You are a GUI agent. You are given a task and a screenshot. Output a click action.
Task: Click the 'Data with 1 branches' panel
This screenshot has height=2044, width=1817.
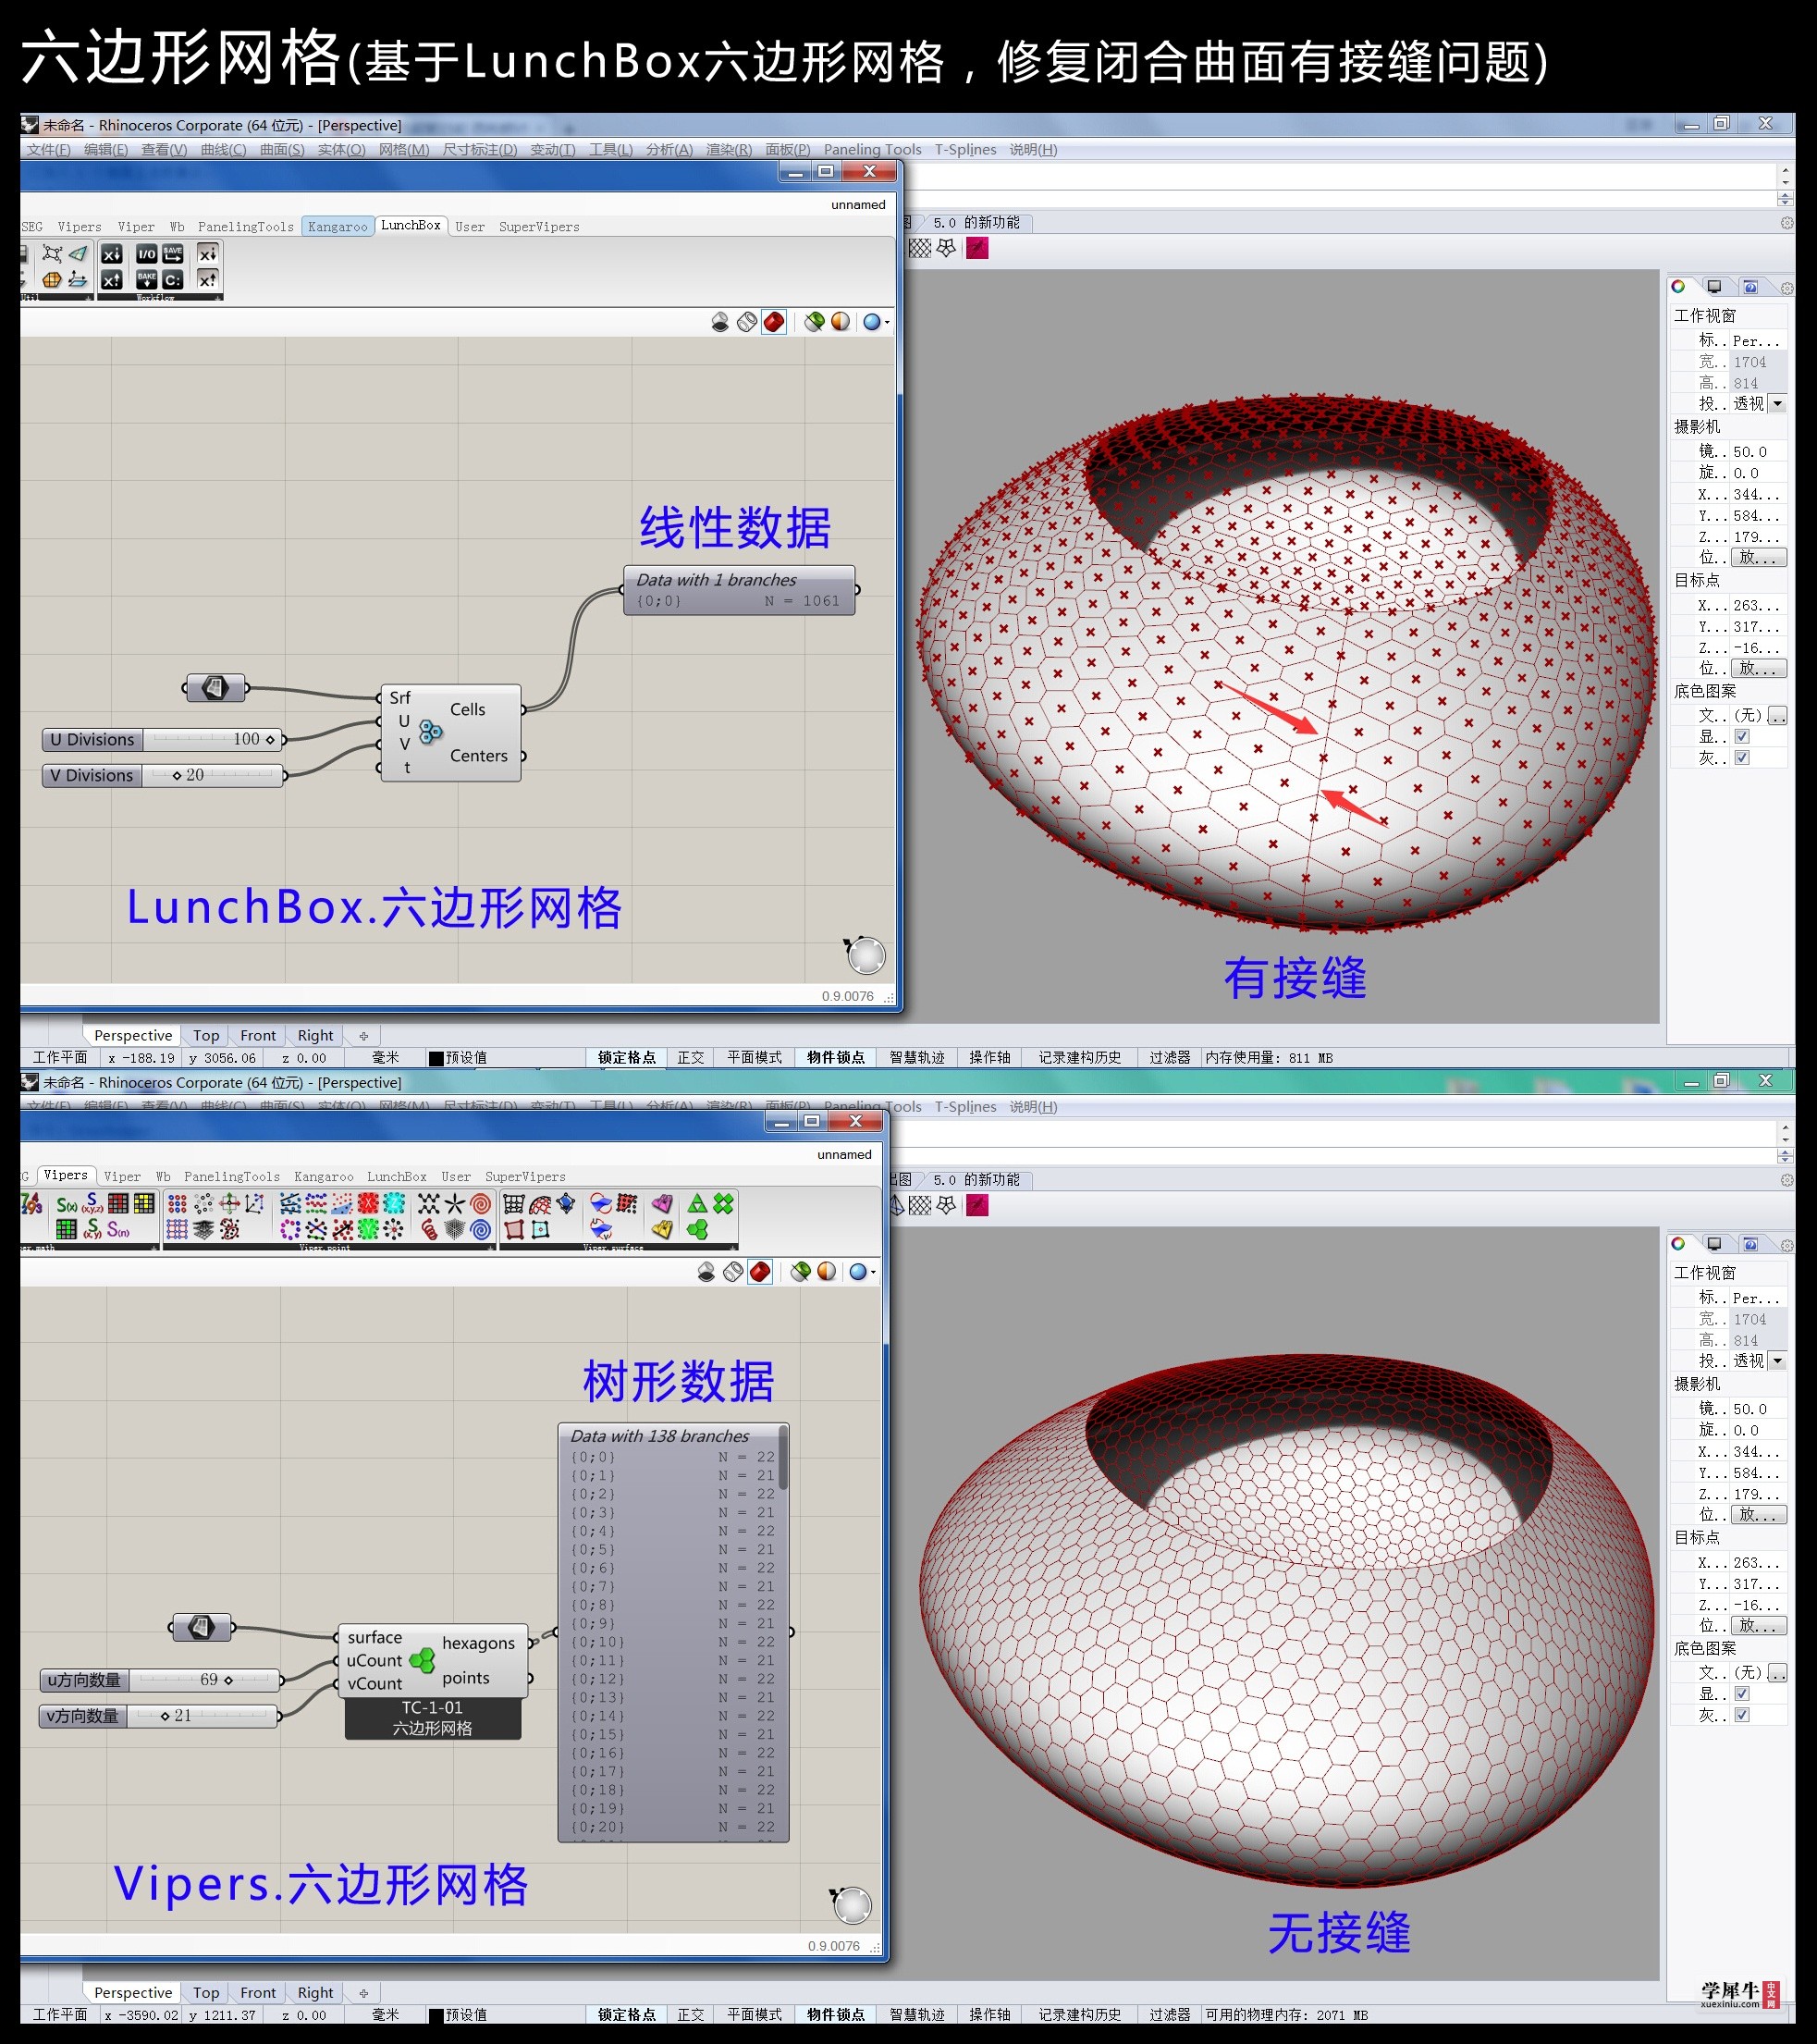tap(740, 590)
